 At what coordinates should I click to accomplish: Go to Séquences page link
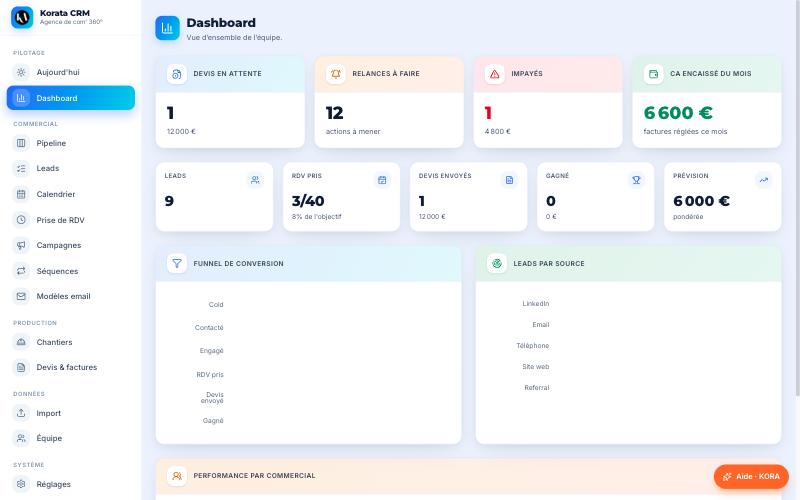point(71,271)
